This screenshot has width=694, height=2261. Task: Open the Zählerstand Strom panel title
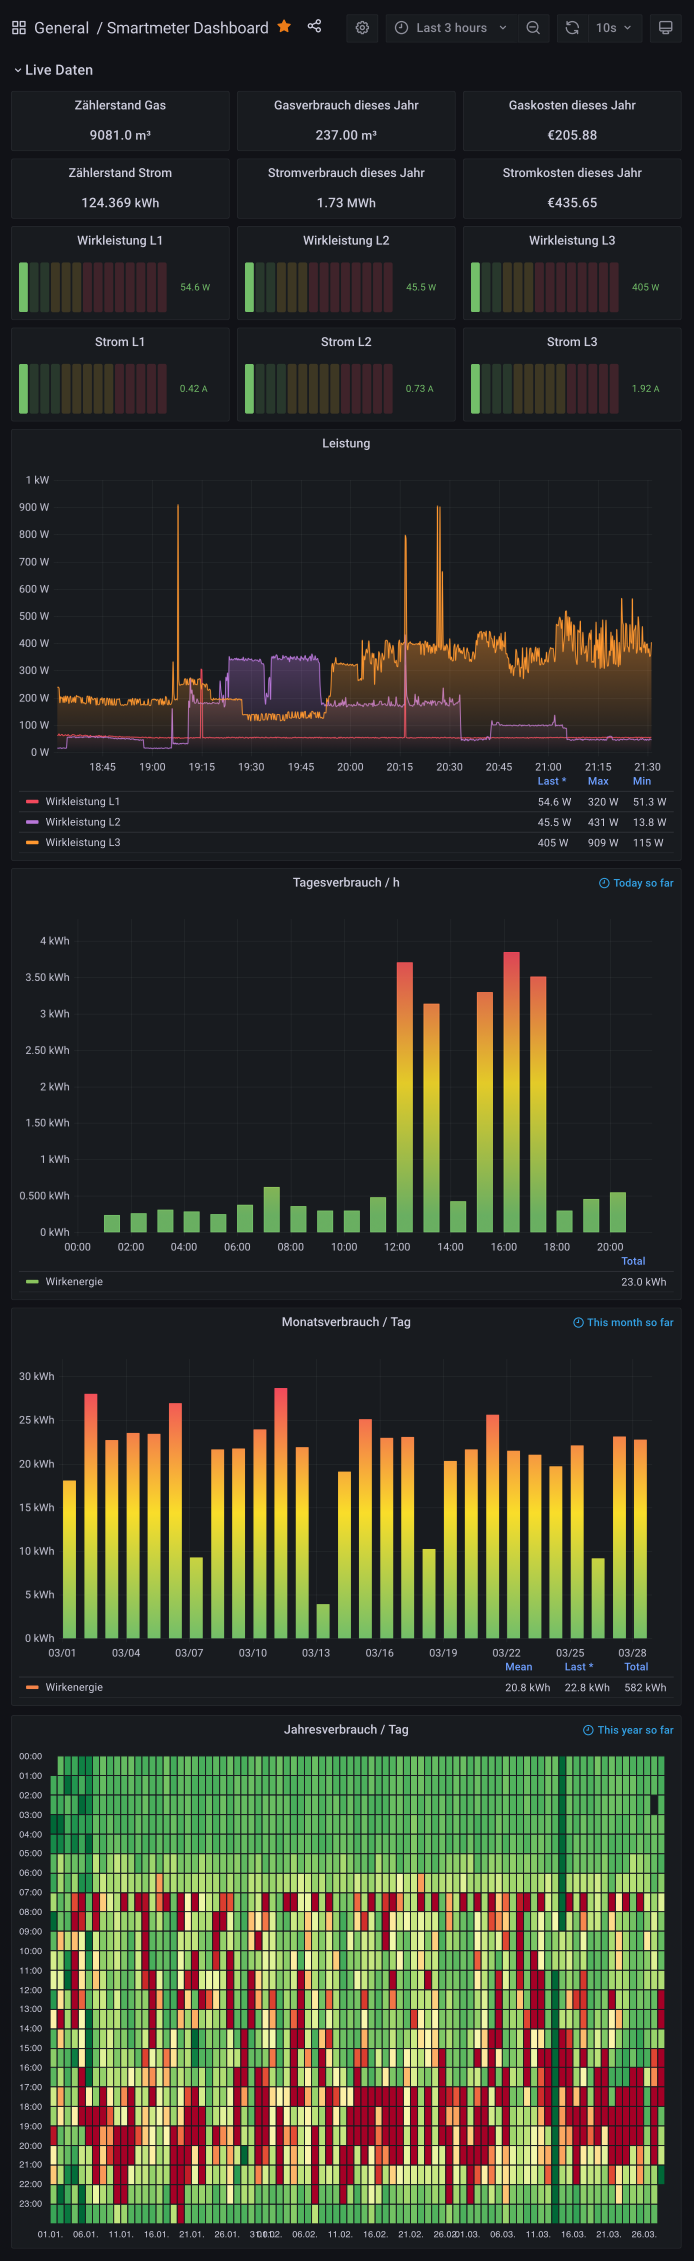click(x=120, y=173)
